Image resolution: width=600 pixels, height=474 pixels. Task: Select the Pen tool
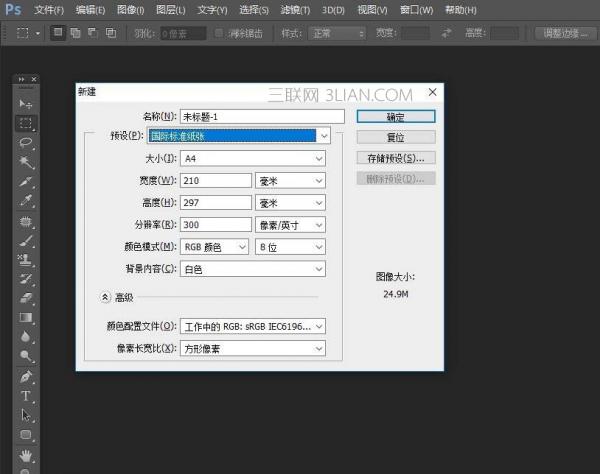(x=27, y=377)
